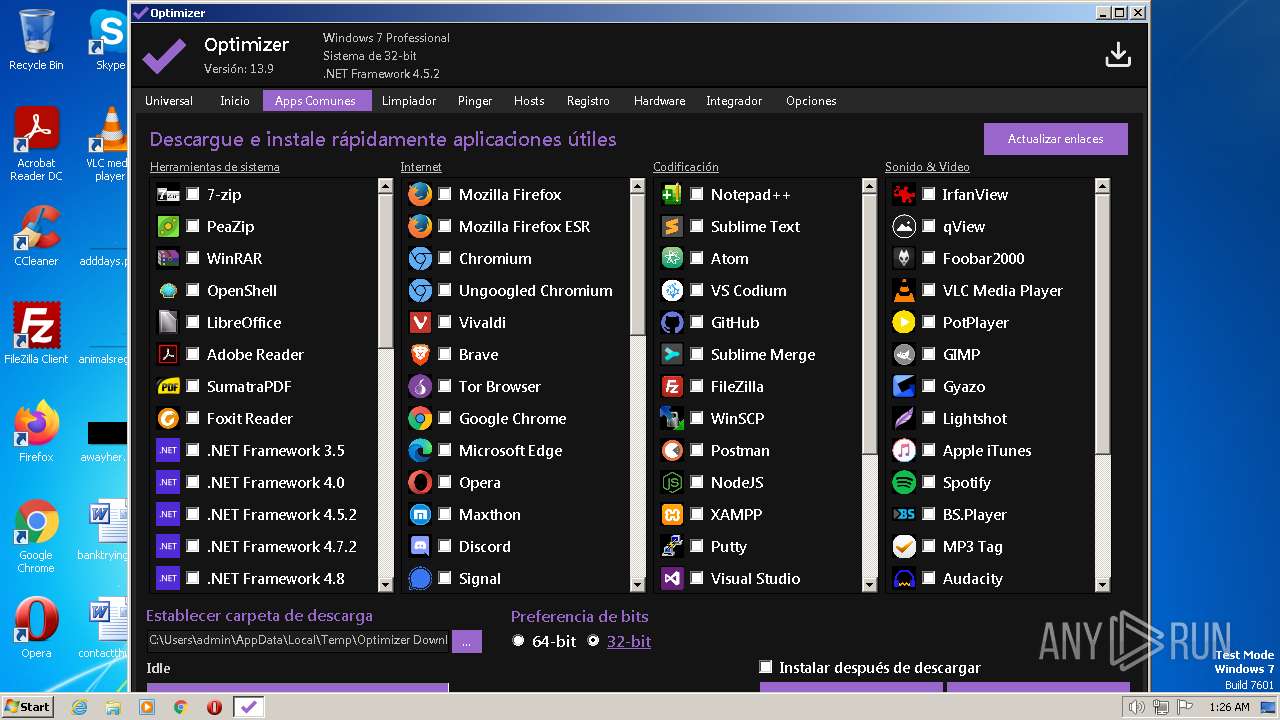Select the Audacity checkbox

[x=929, y=579]
